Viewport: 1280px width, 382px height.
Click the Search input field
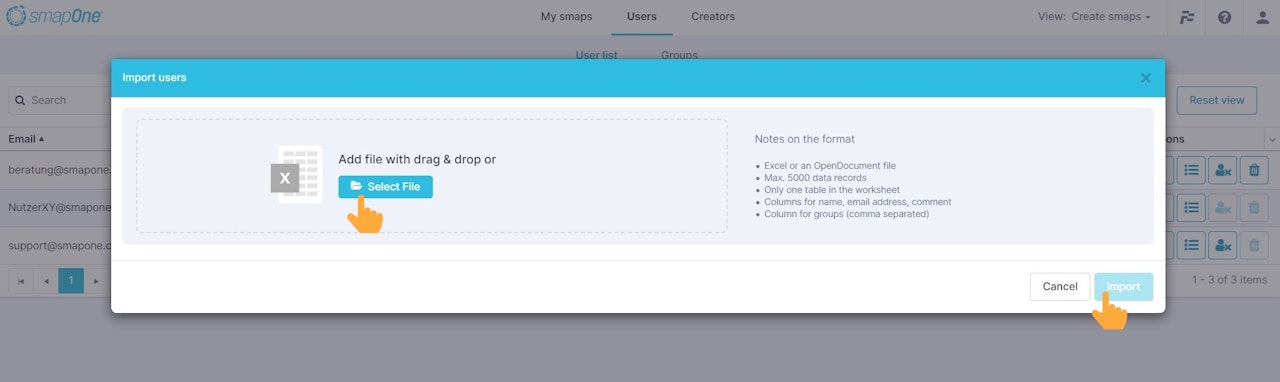[x=59, y=100]
